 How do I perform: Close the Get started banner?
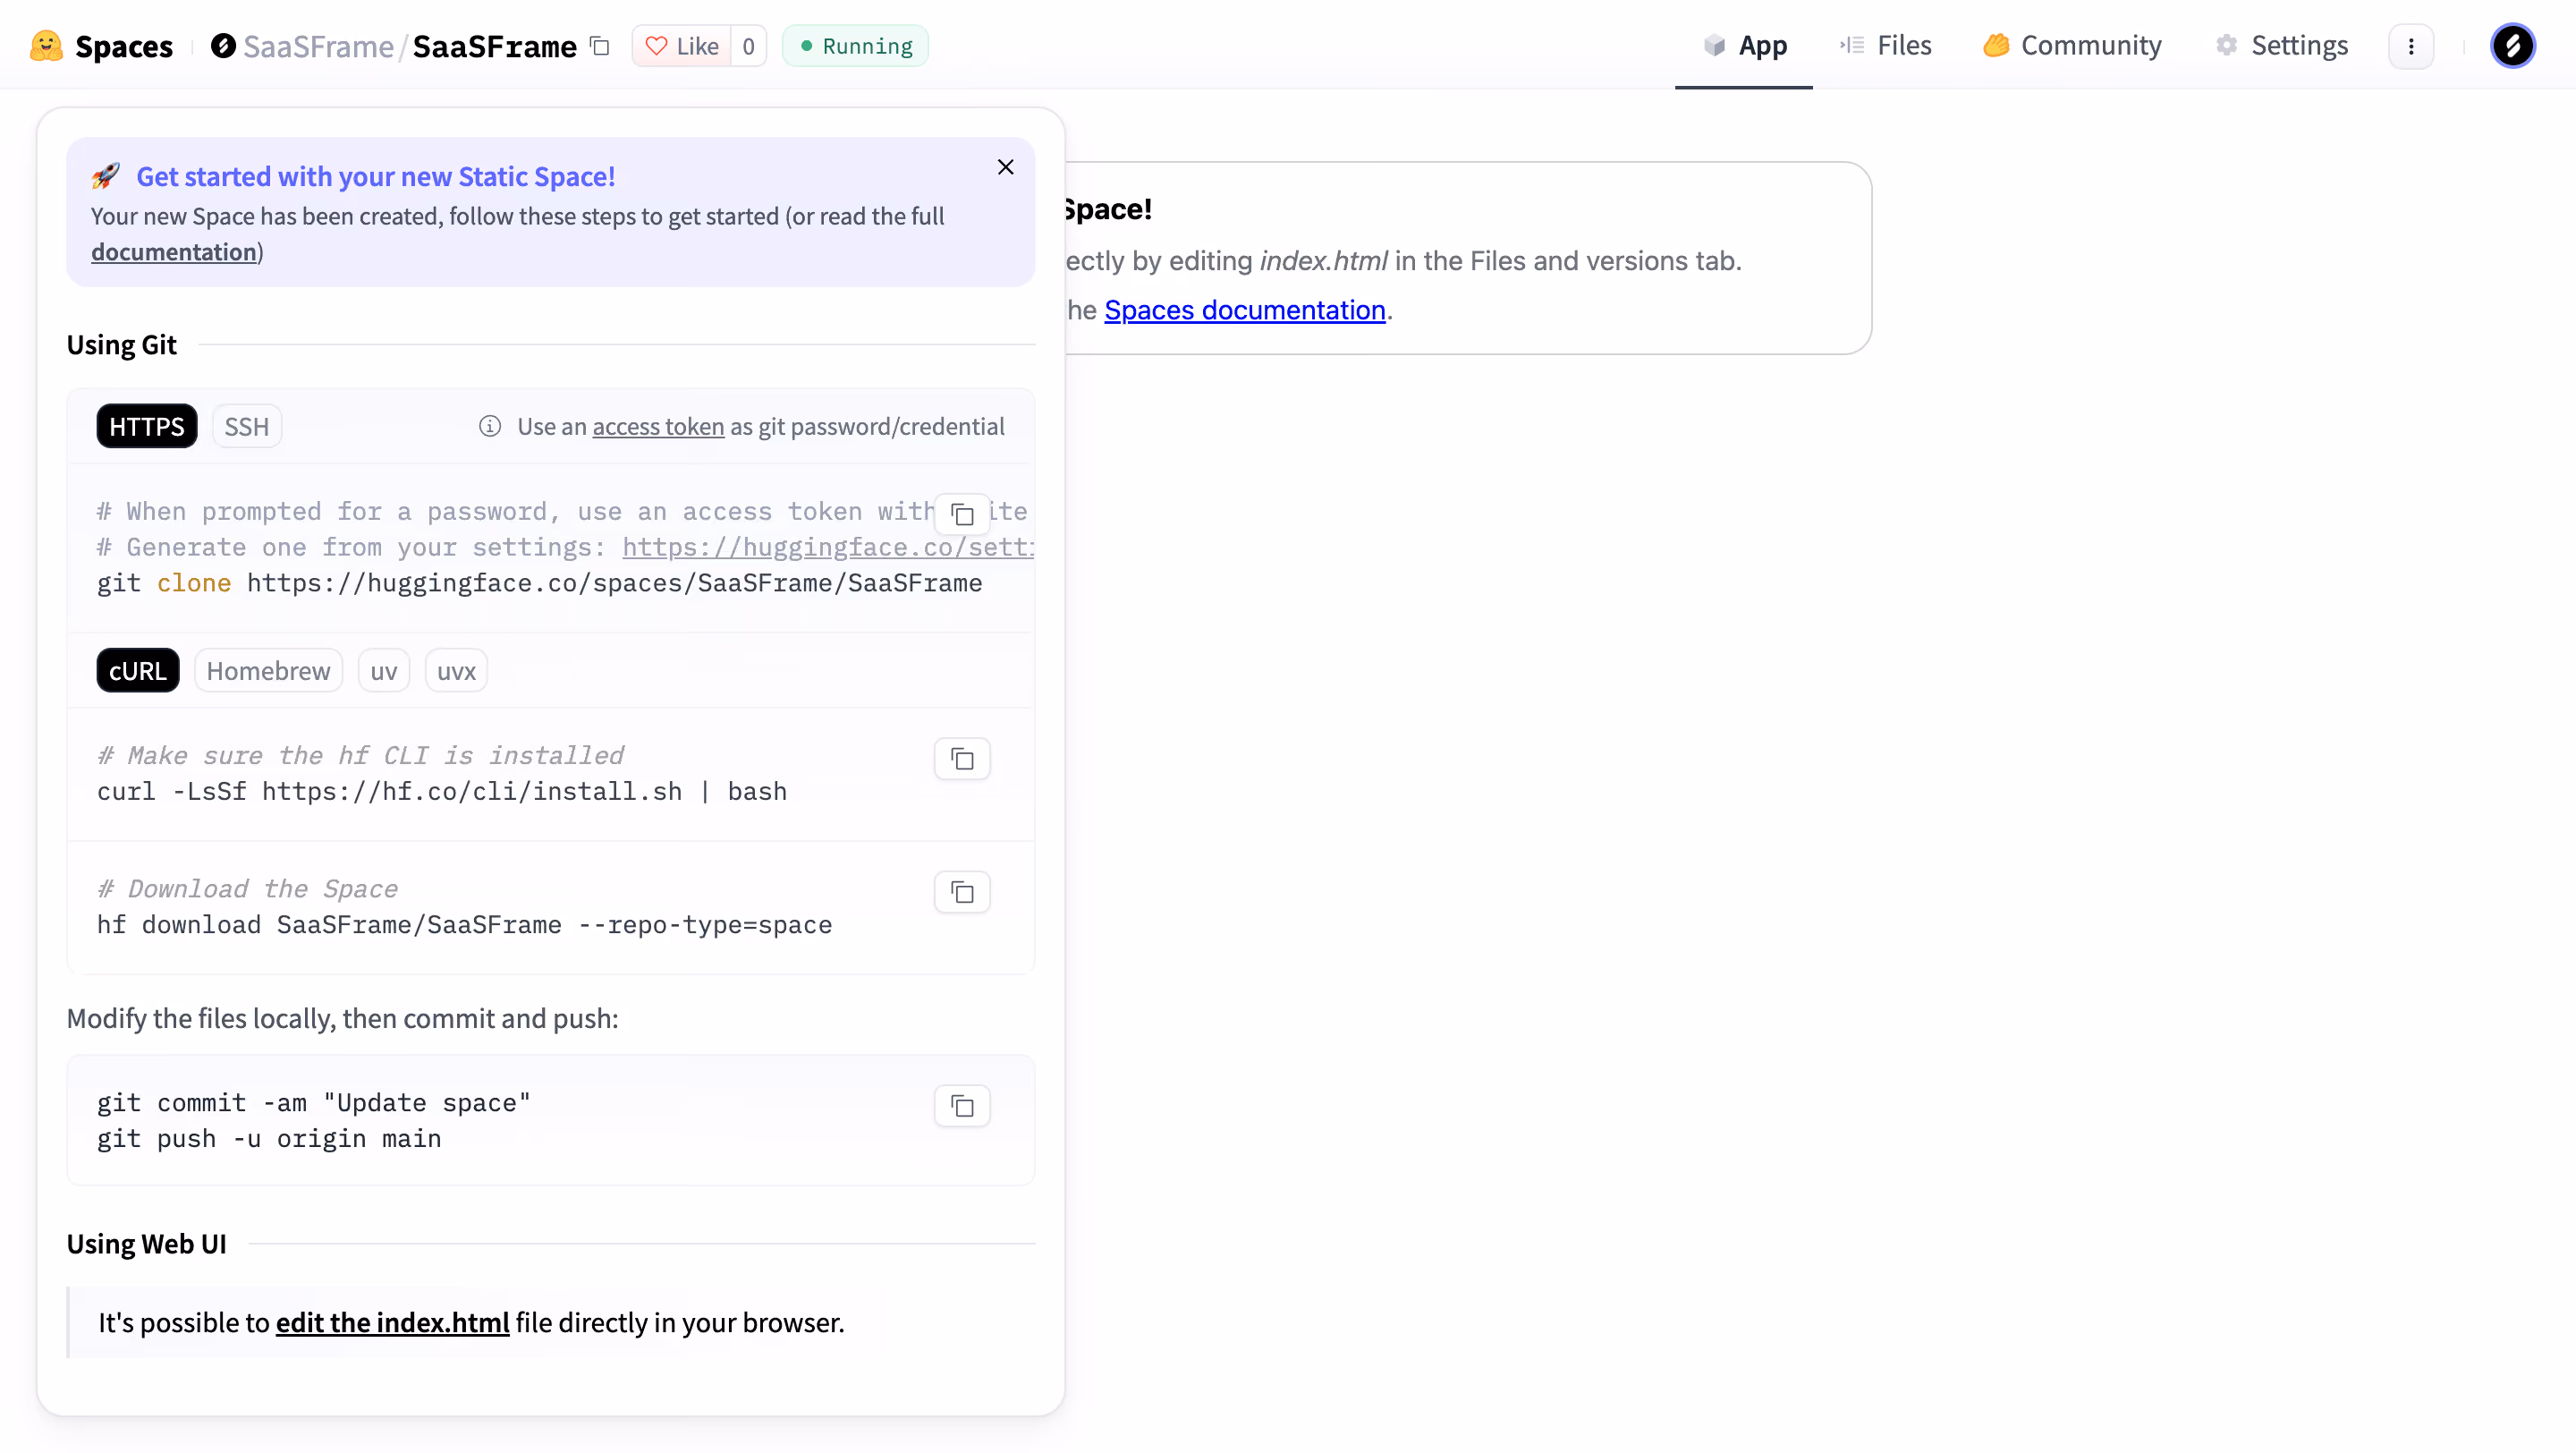click(1005, 167)
